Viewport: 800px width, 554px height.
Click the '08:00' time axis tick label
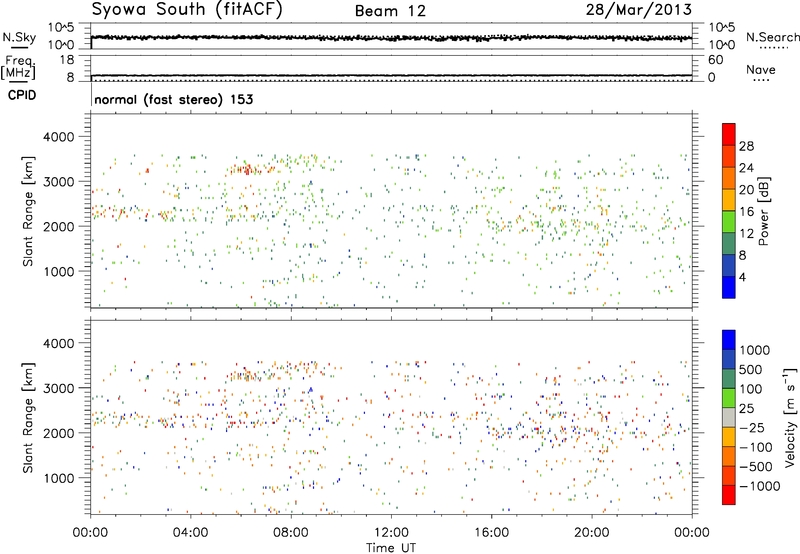291,533
